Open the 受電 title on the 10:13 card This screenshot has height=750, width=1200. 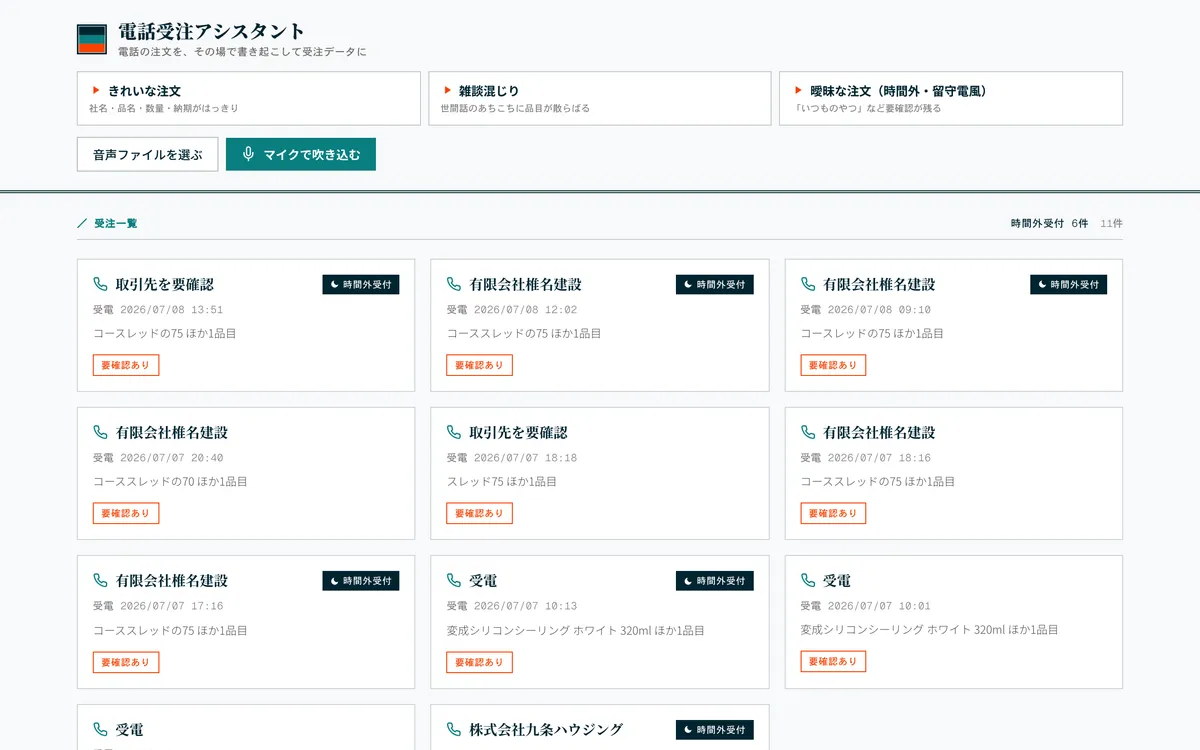tap(483, 580)
